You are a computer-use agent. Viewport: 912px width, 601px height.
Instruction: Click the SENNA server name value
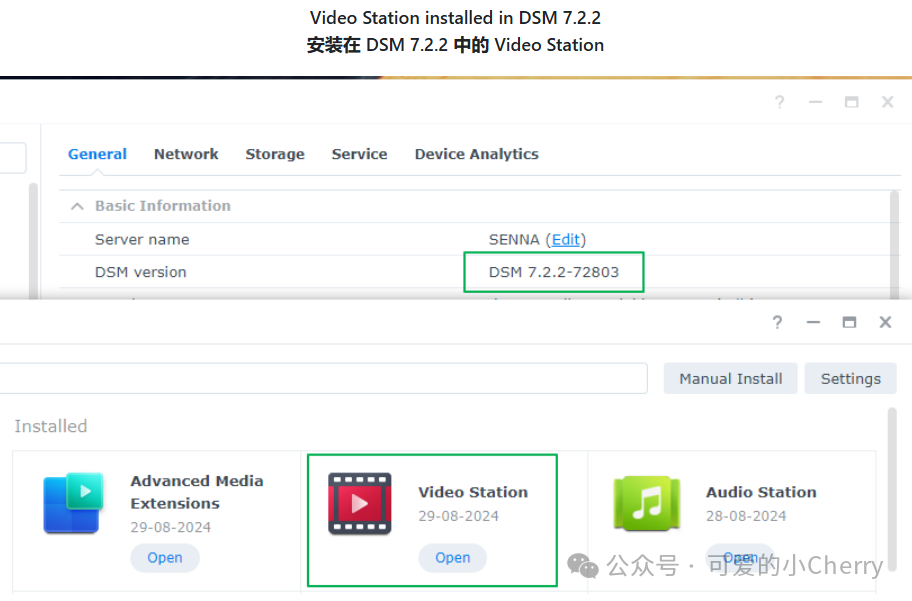coord(514,240)
